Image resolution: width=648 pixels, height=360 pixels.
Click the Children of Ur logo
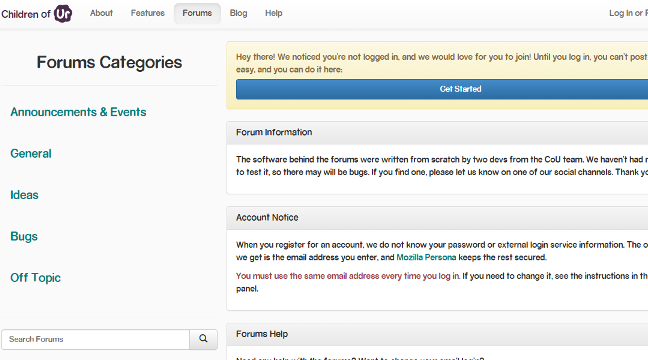[x=37, y=14]
